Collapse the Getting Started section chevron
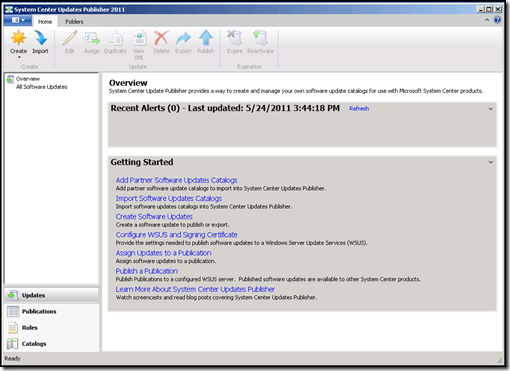The height and width of the screenshot is (371, 510). pos(491,162)
